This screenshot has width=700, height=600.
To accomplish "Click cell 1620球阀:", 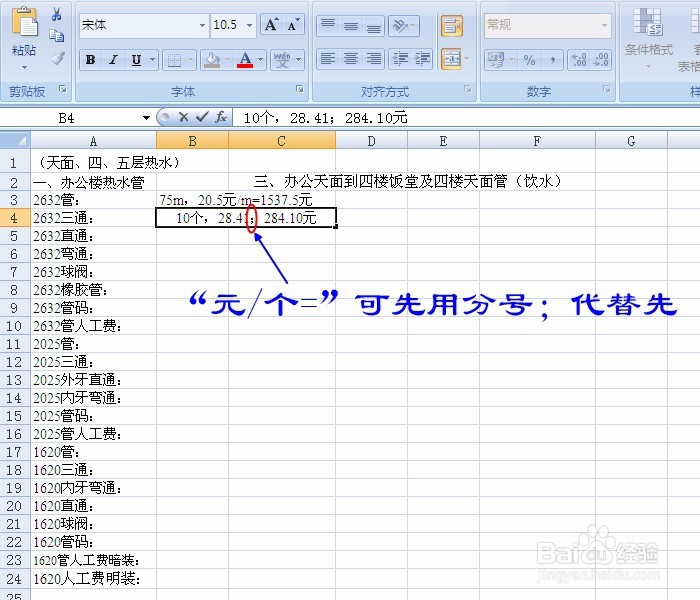I will click(94, 524).
